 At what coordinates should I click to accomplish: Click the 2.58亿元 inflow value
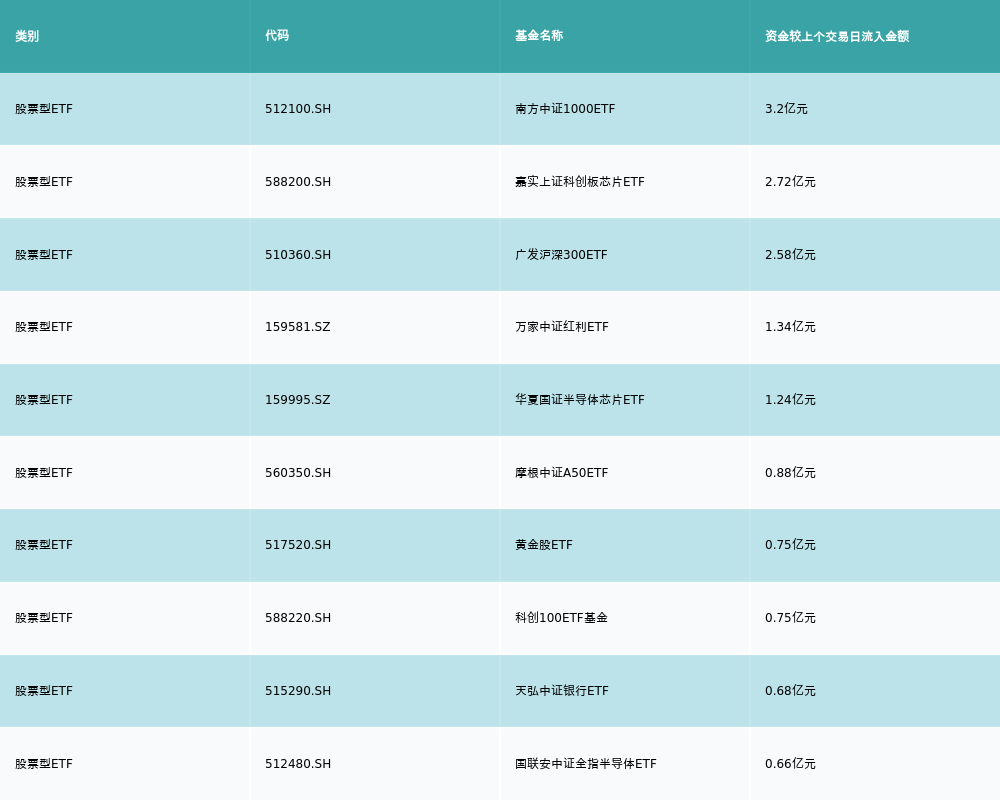click(790, 255)
